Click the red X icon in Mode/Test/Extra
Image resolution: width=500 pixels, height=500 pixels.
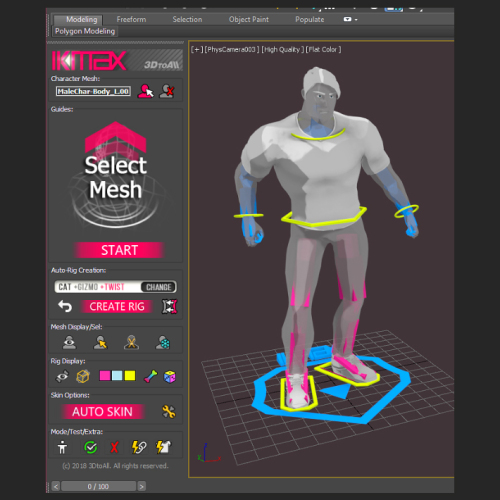coord(114,447)
